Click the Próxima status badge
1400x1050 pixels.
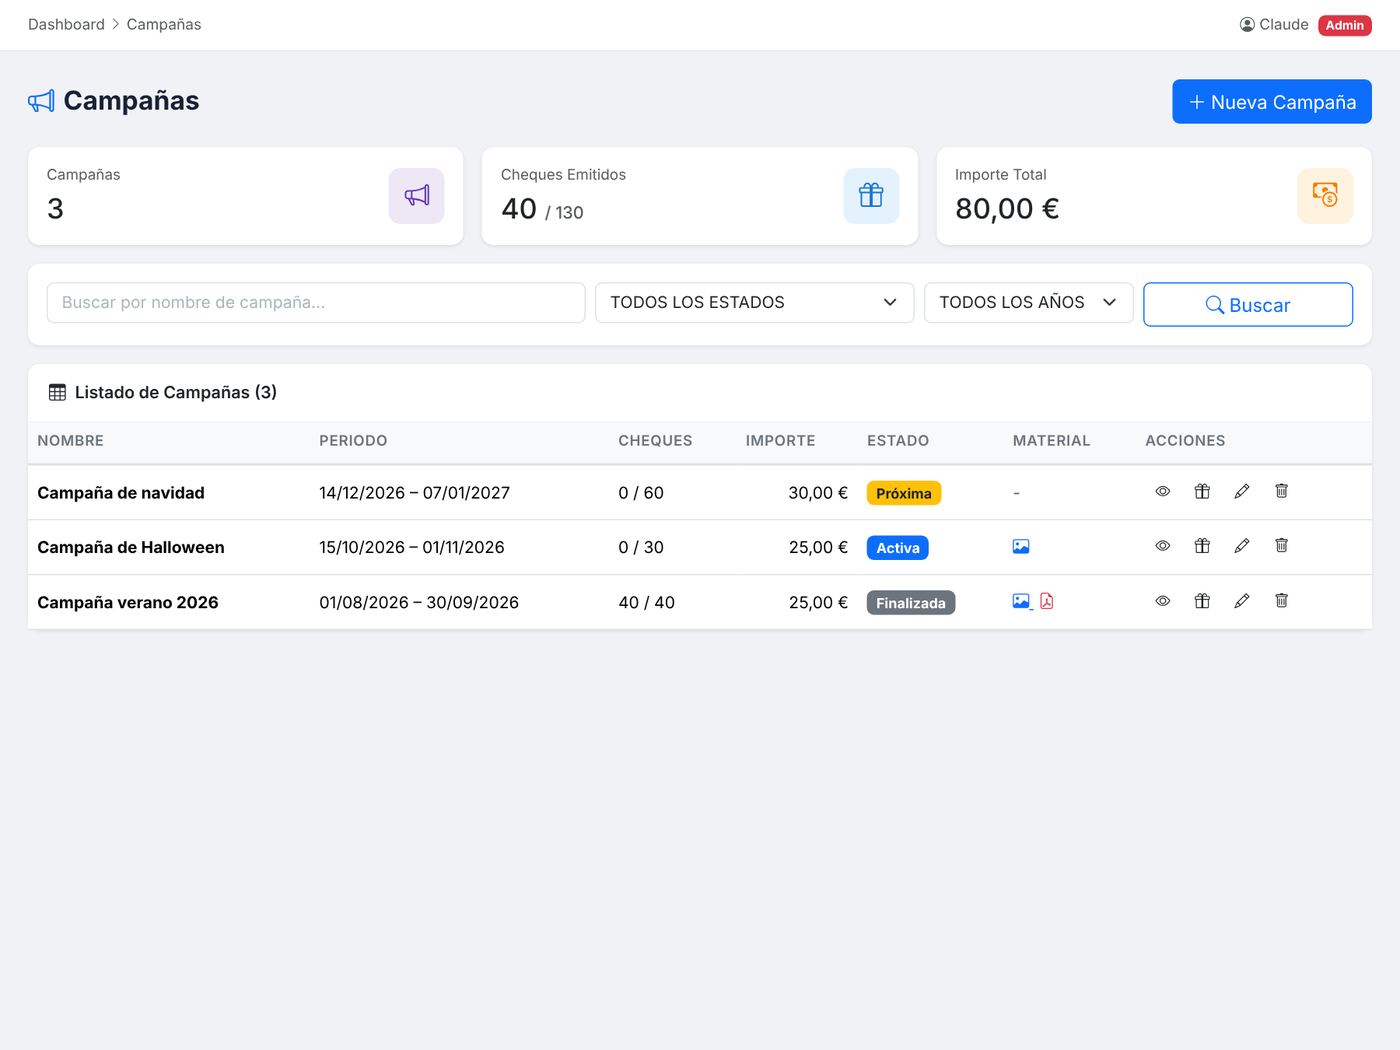904,493
